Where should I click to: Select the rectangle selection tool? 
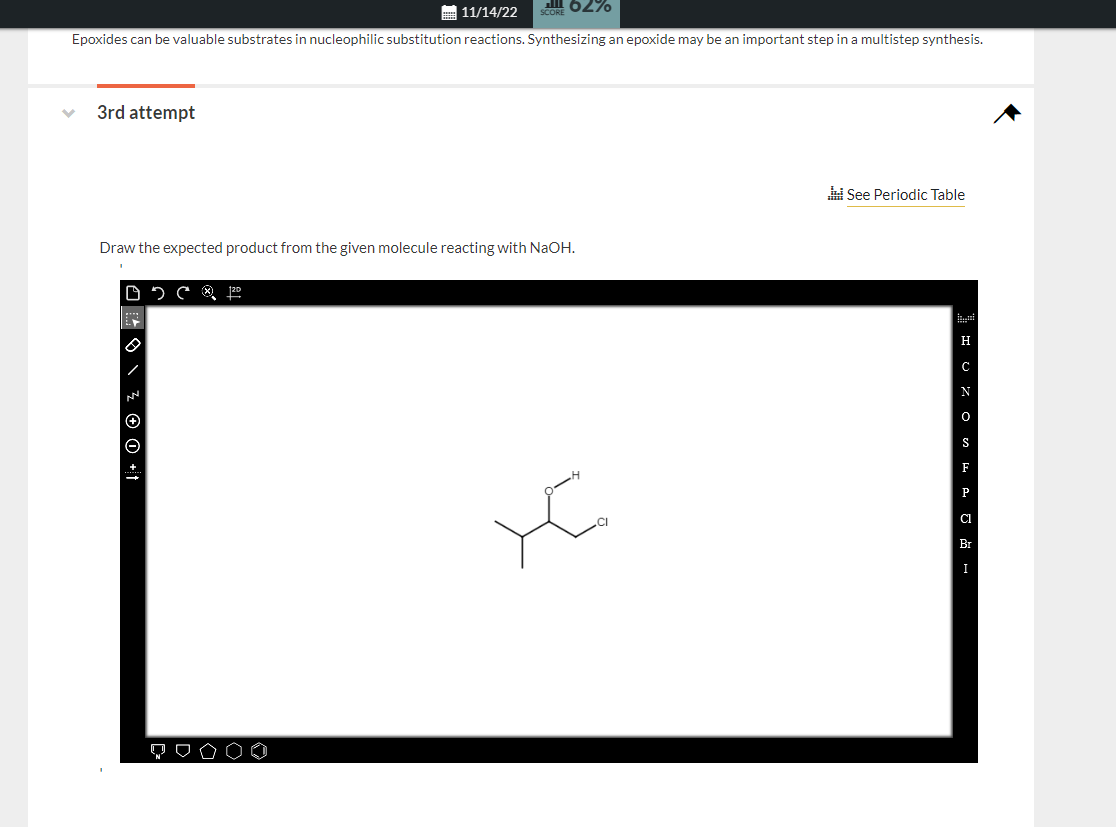[x=133, y=317]
